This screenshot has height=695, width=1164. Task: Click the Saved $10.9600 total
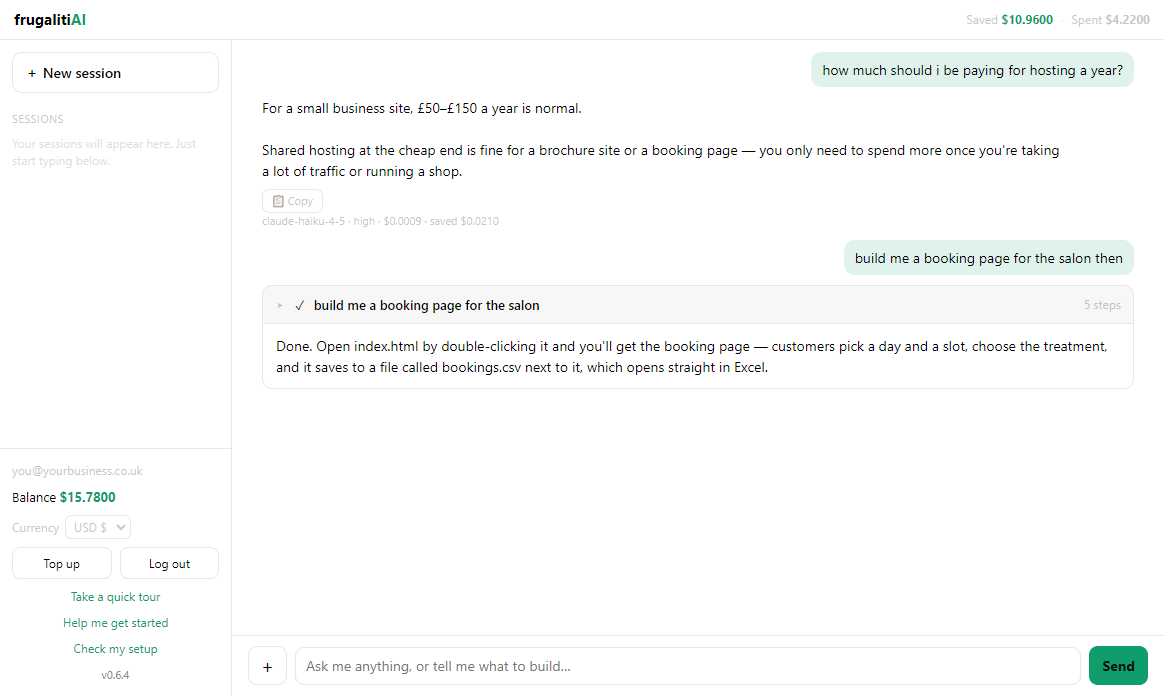pyautogui.click(x=1009, y=20)
